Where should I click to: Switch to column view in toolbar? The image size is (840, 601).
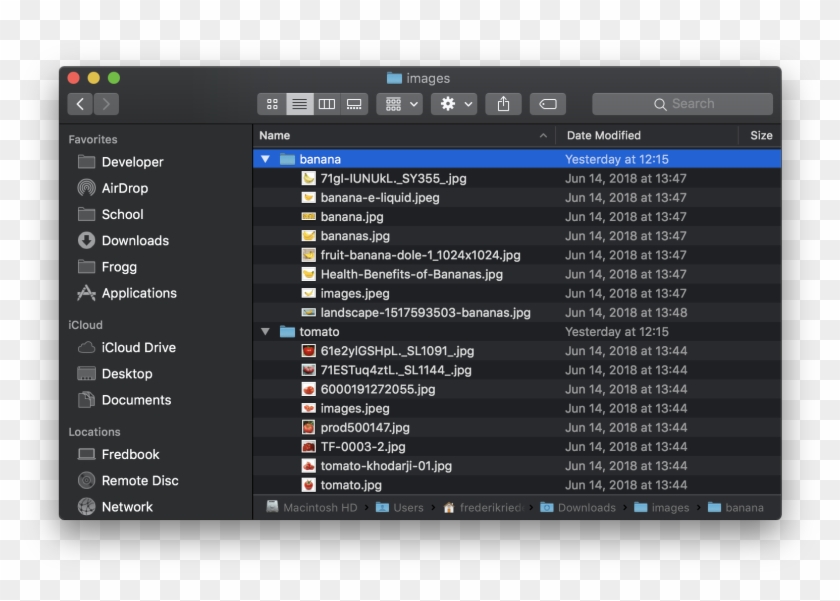(326, 104)
